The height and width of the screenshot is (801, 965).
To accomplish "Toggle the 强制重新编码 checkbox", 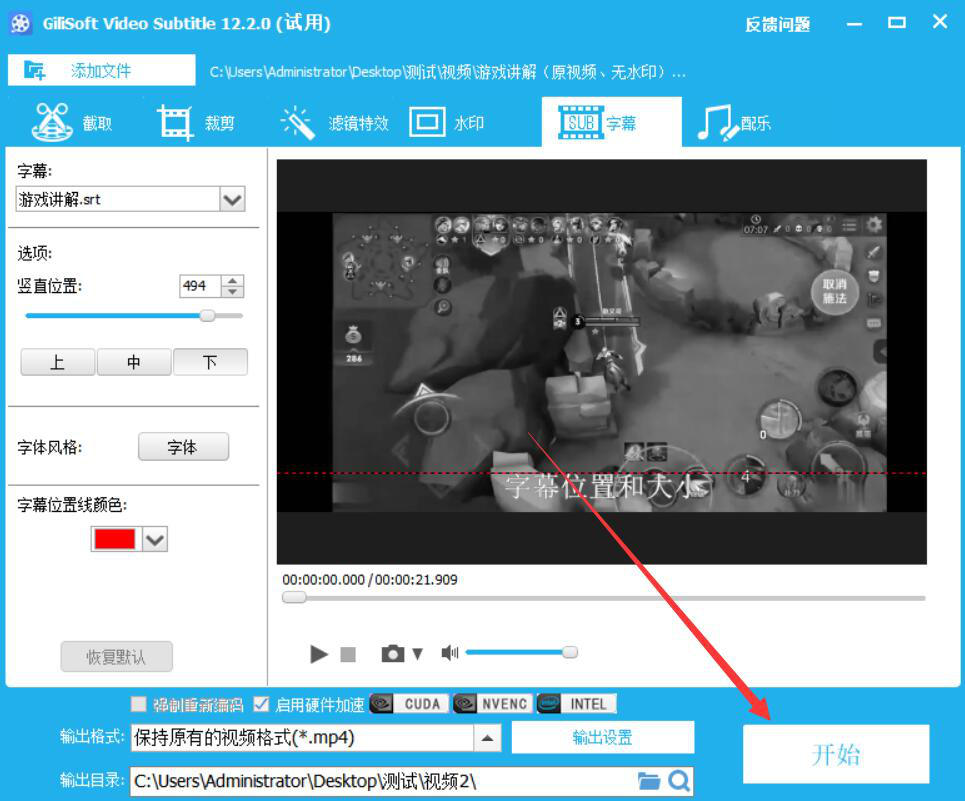I will tap(139, 704).
